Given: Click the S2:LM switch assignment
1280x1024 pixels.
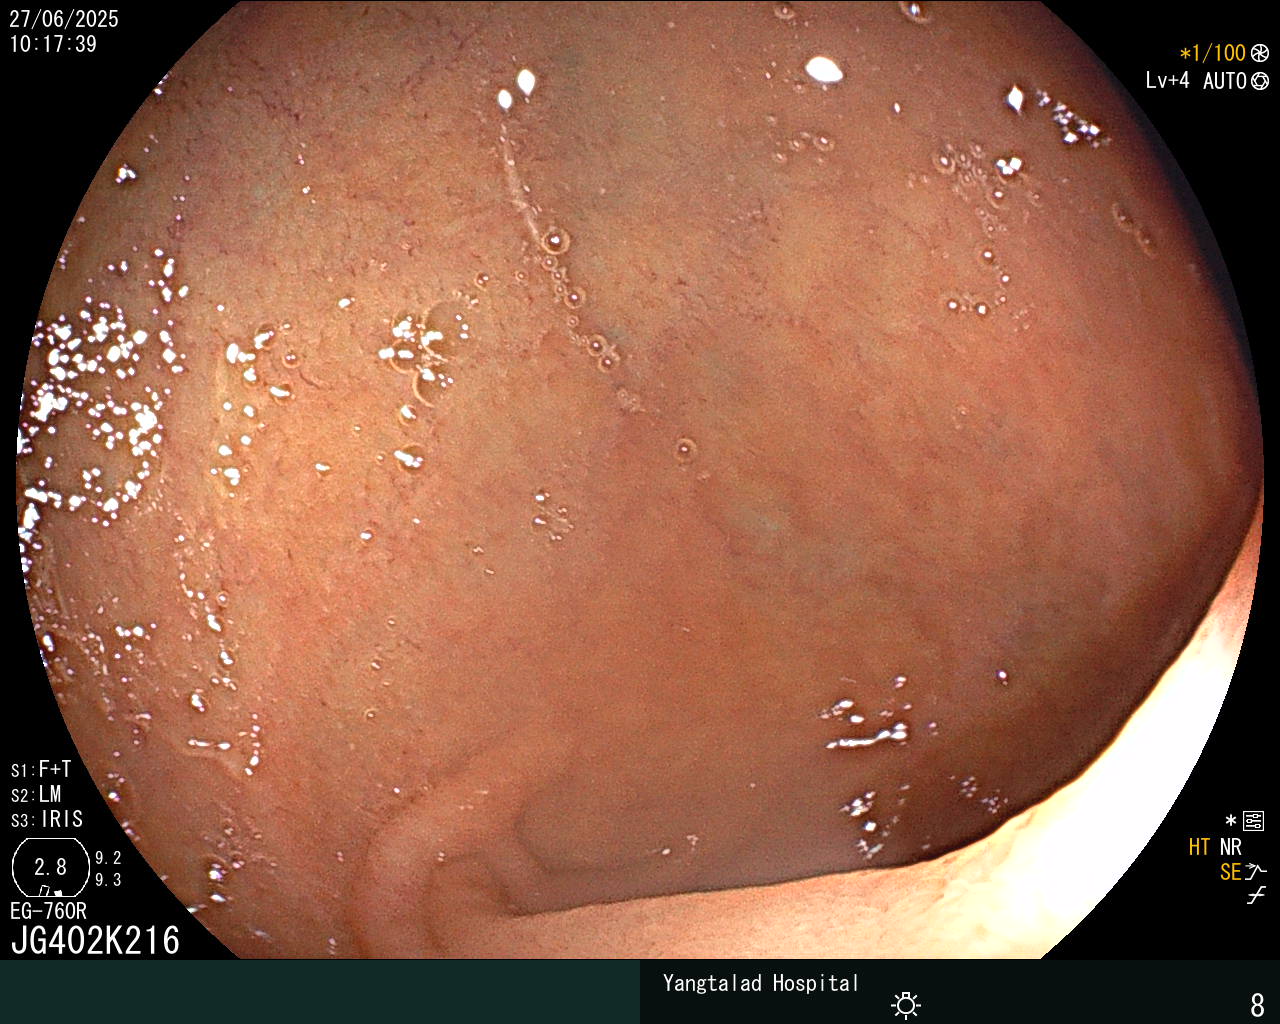Looking at the screenshot, I should pos(36,794).
